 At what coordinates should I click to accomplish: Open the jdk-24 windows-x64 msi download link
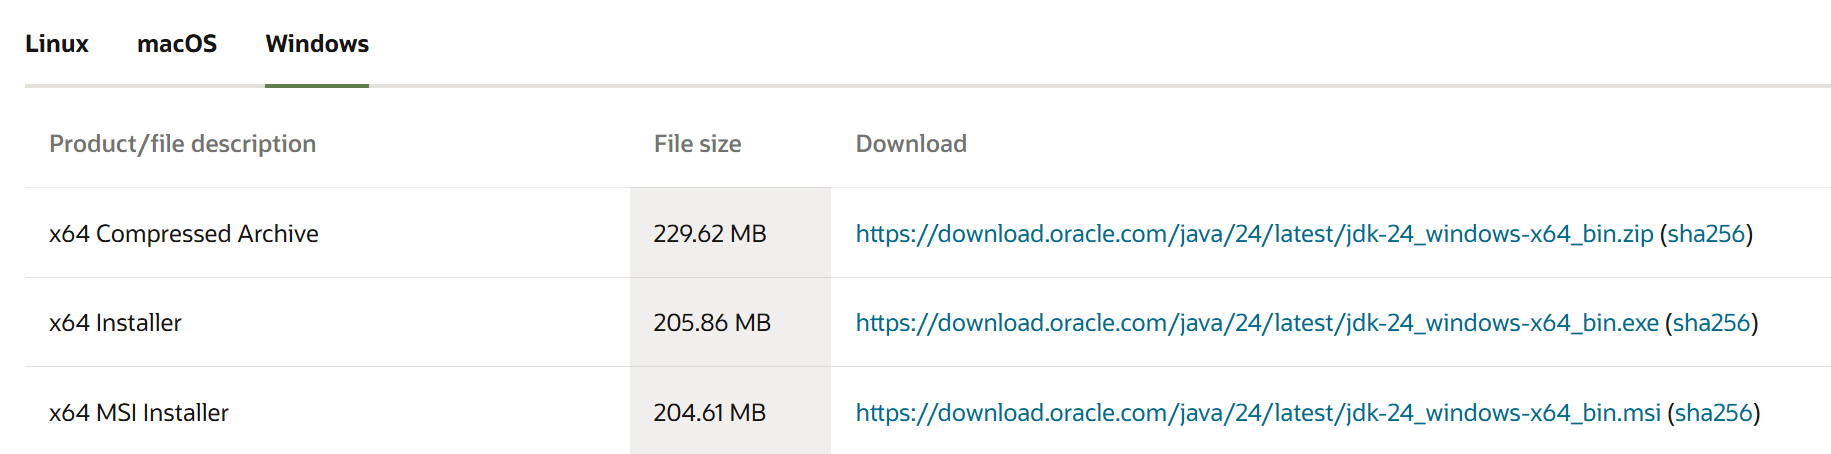[x=1258, y=413]
